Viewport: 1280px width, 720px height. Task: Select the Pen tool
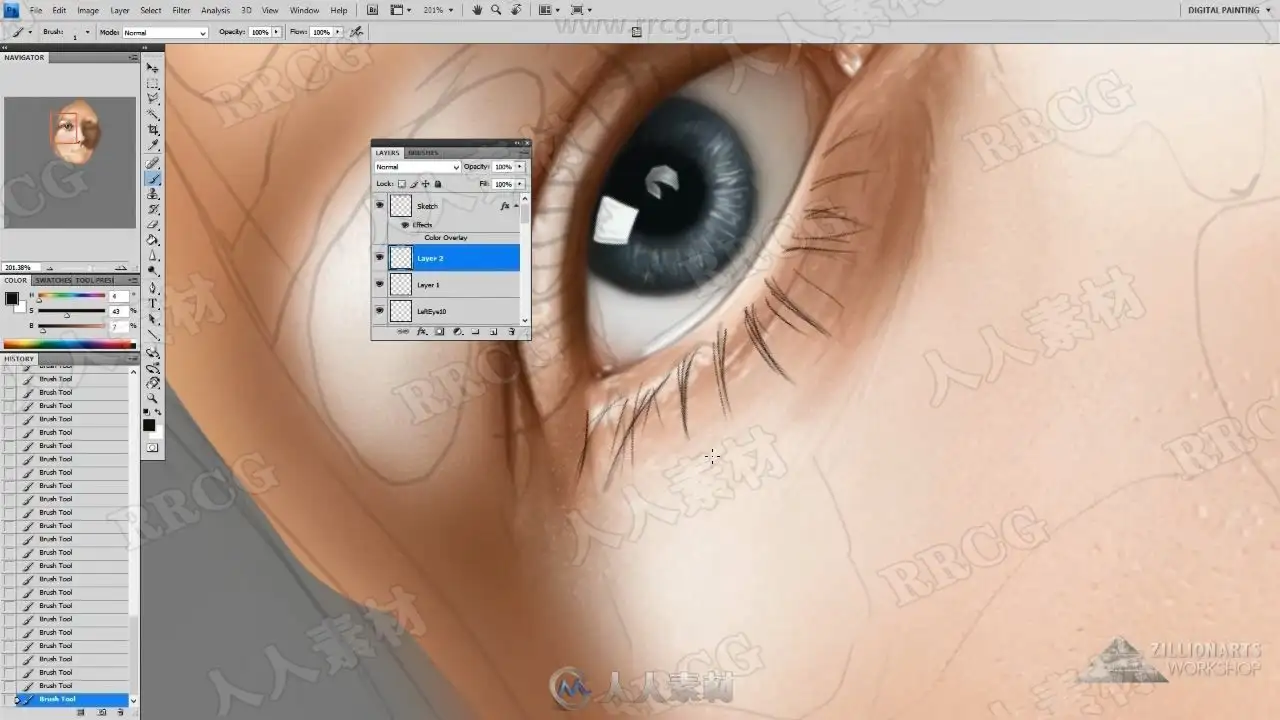coord(153,288)
